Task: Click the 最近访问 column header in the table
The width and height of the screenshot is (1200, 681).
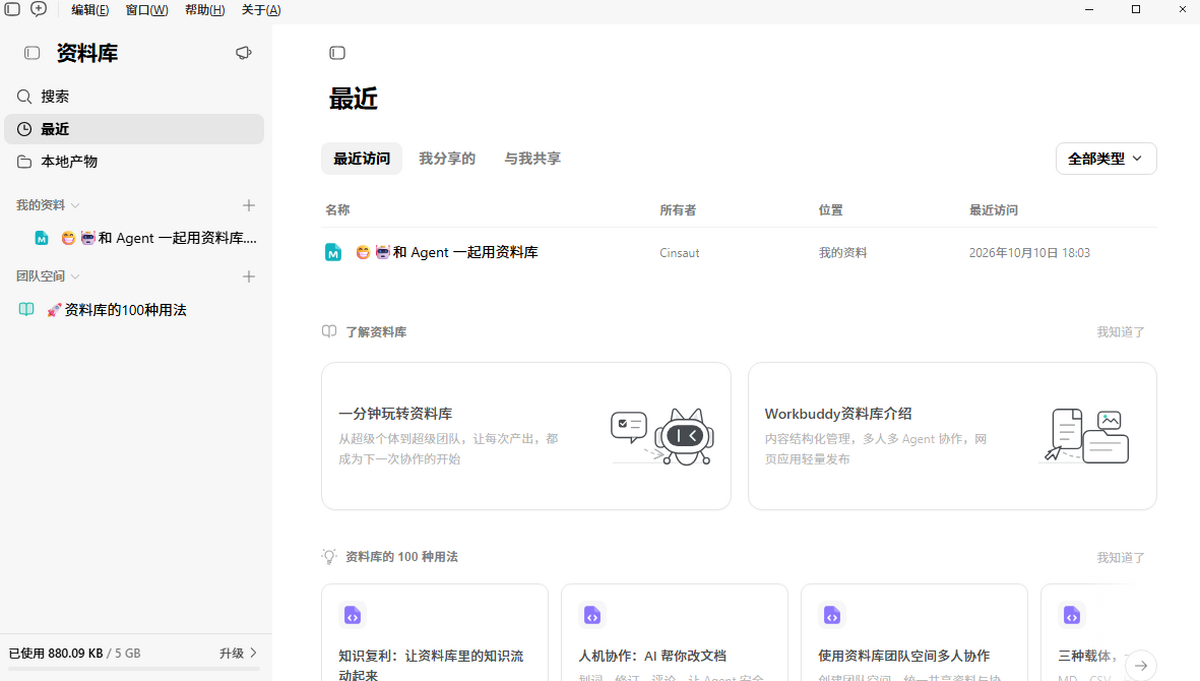Action: (994, 210)
